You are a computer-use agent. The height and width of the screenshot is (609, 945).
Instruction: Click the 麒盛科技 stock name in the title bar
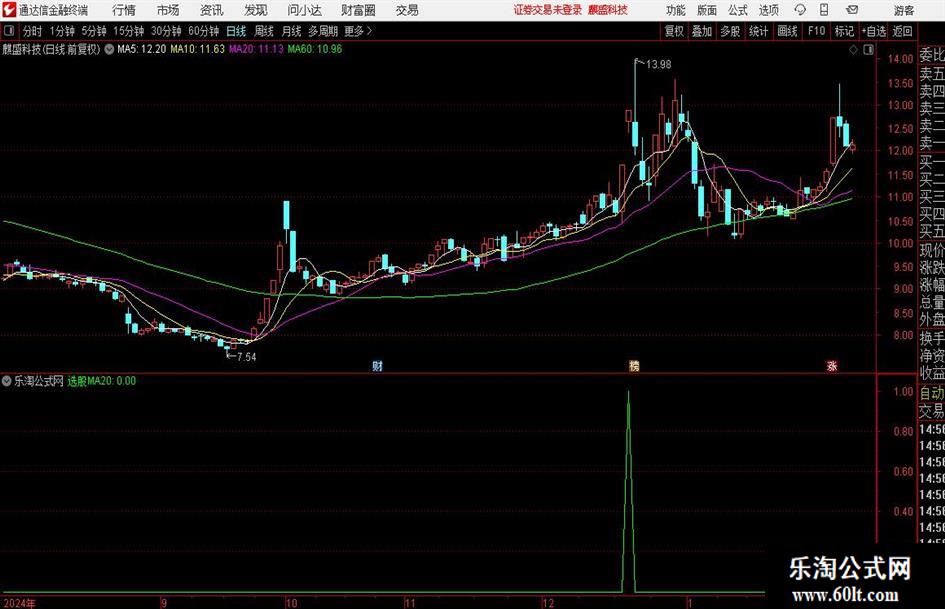[608, 10]
